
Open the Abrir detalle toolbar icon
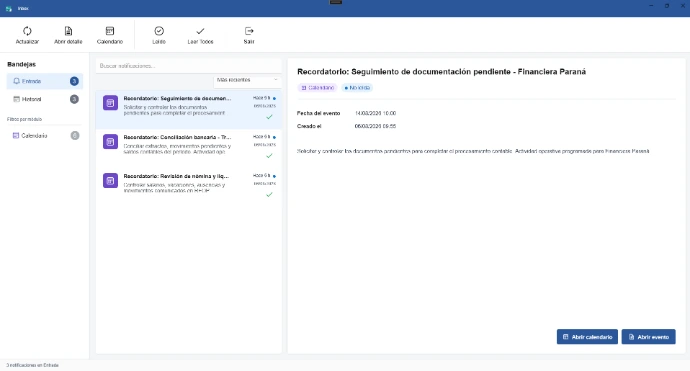pyautogui.click(x=68, y=31)
